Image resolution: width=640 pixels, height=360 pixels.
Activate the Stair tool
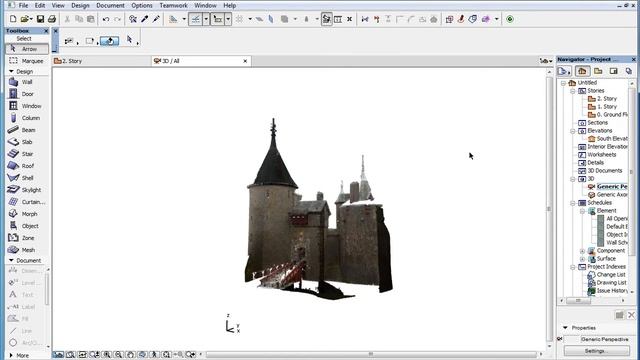coord(27,154)
